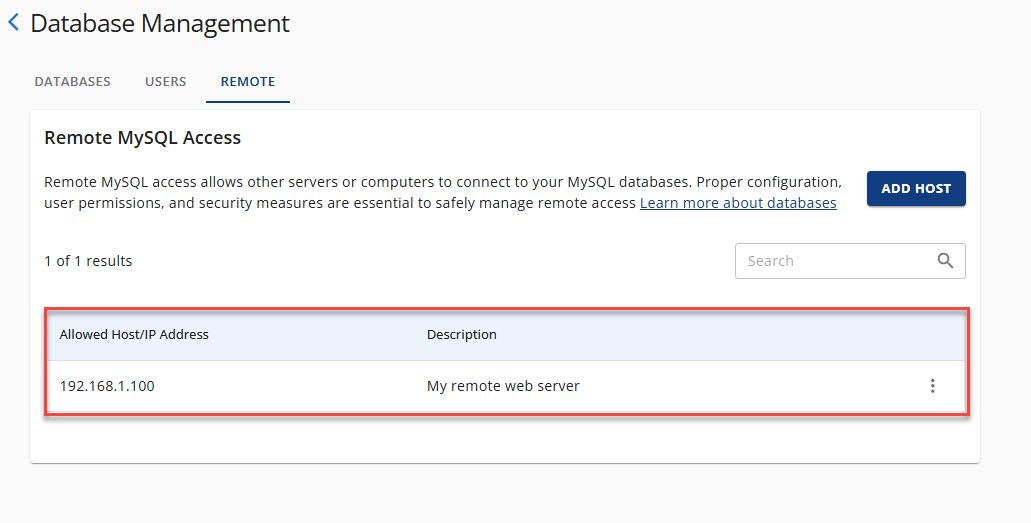This screenshot has width=1031, height=523.
Task: Go back using the left chevron arrow
Action: point(13,22)
